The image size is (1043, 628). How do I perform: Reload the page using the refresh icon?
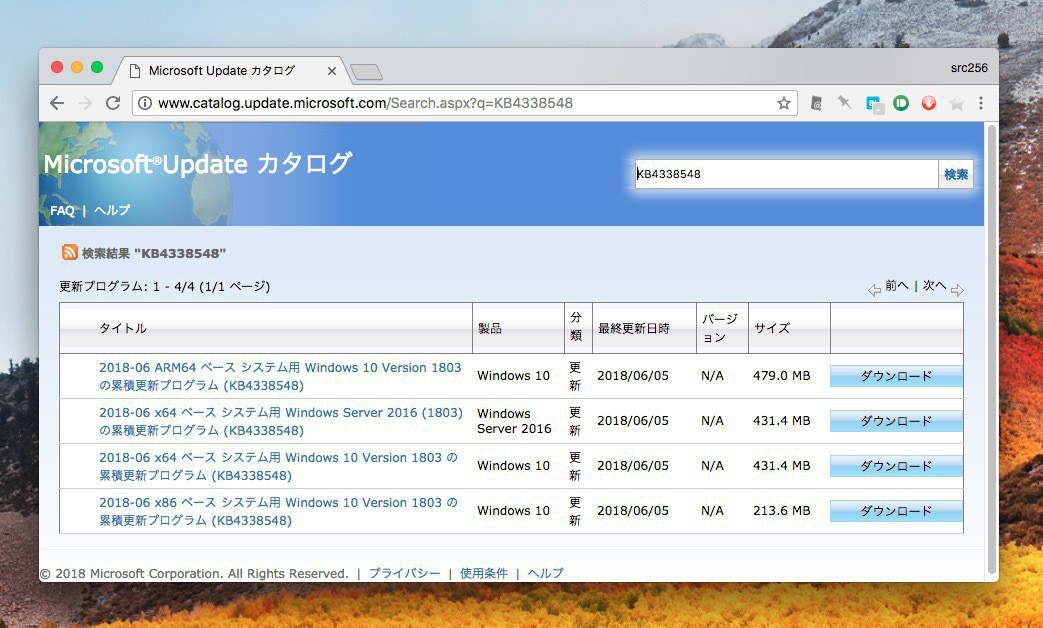[113, 103]
